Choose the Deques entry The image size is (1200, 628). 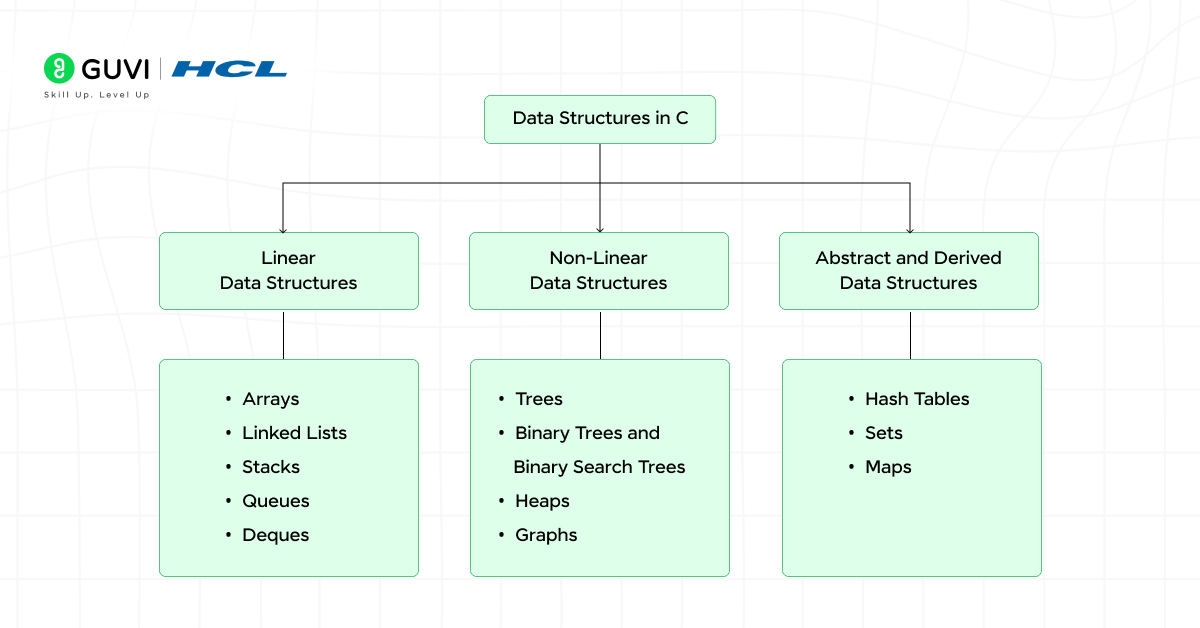[275, 535]
